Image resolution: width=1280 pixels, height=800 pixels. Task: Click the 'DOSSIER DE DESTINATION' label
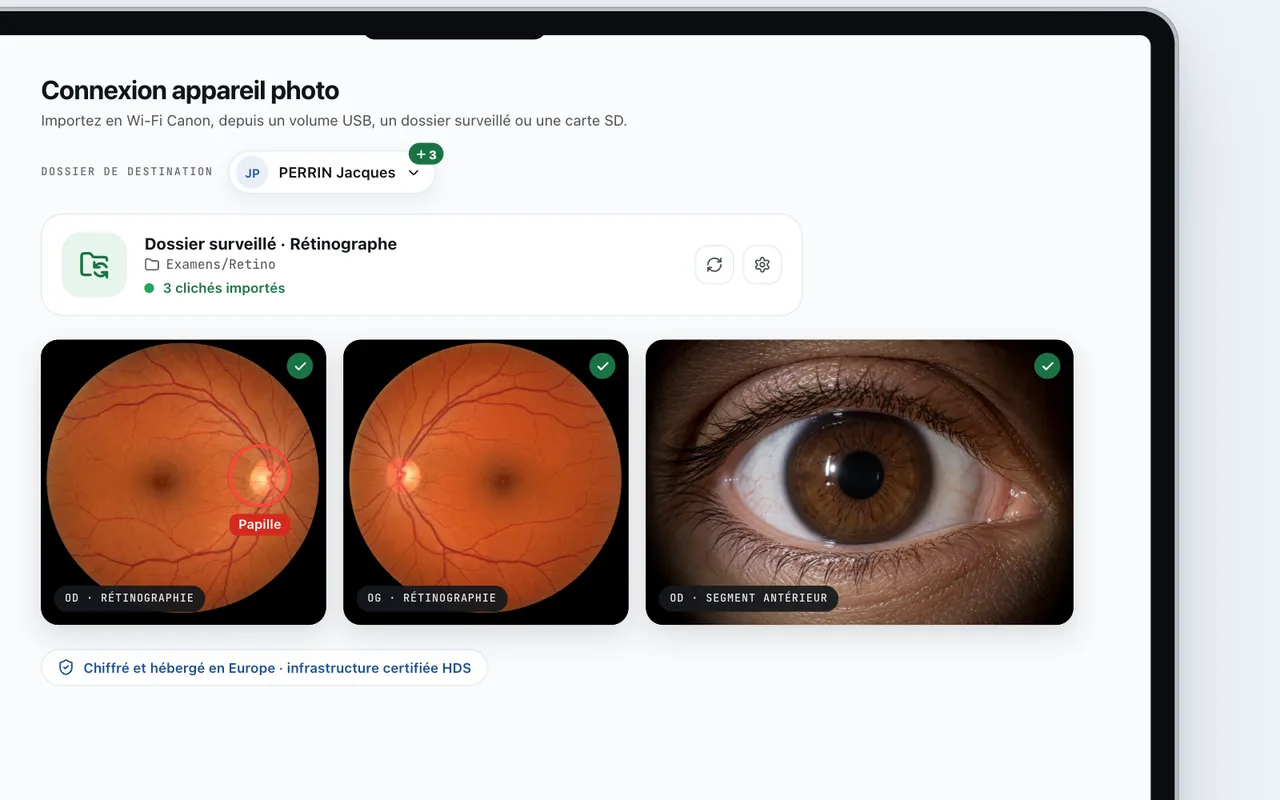tap(127, 172)
